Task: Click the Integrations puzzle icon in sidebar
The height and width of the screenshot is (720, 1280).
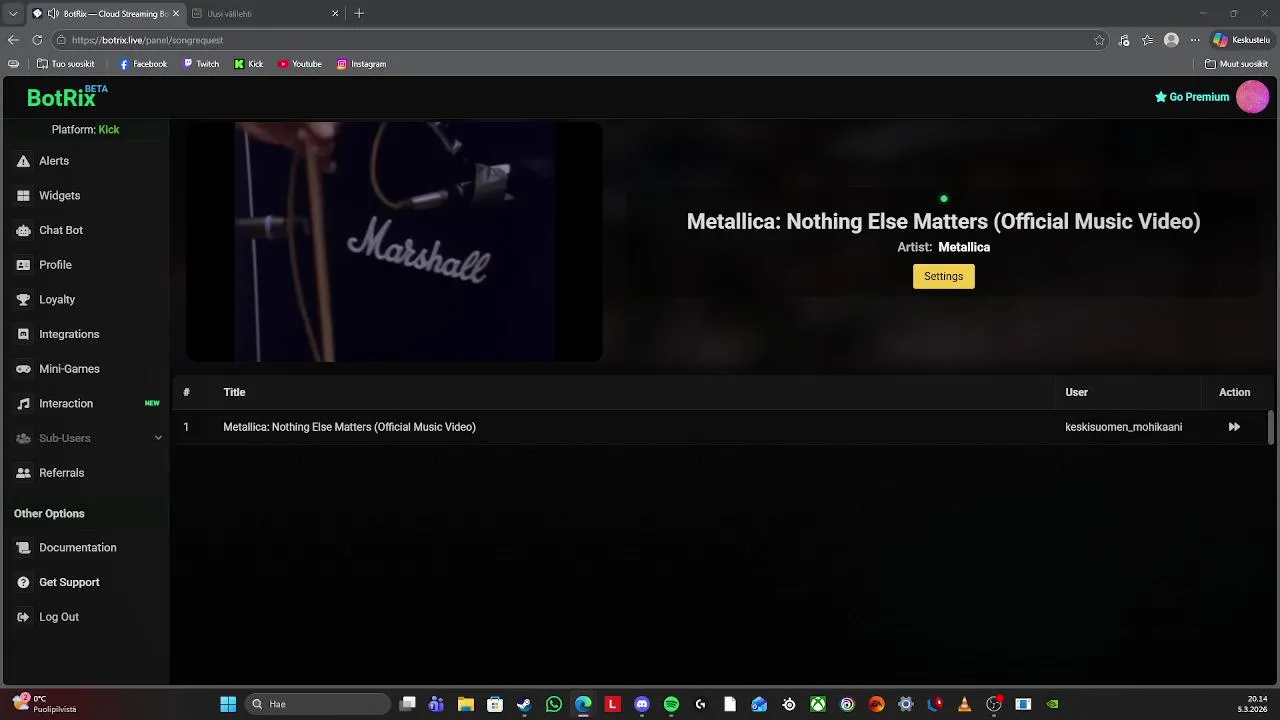Action: 23,334
